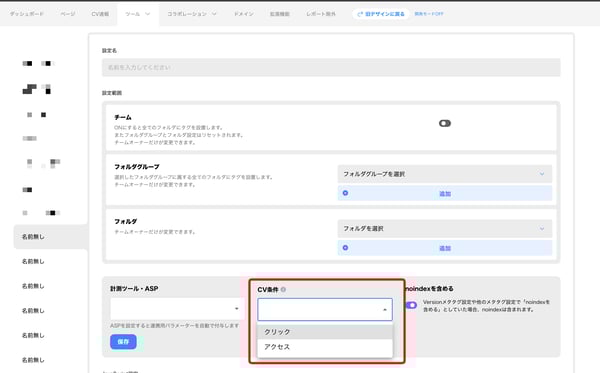Open the フォルダを選択 dropdown
This screenshot has height=373, width=600.
click(445, 228)
